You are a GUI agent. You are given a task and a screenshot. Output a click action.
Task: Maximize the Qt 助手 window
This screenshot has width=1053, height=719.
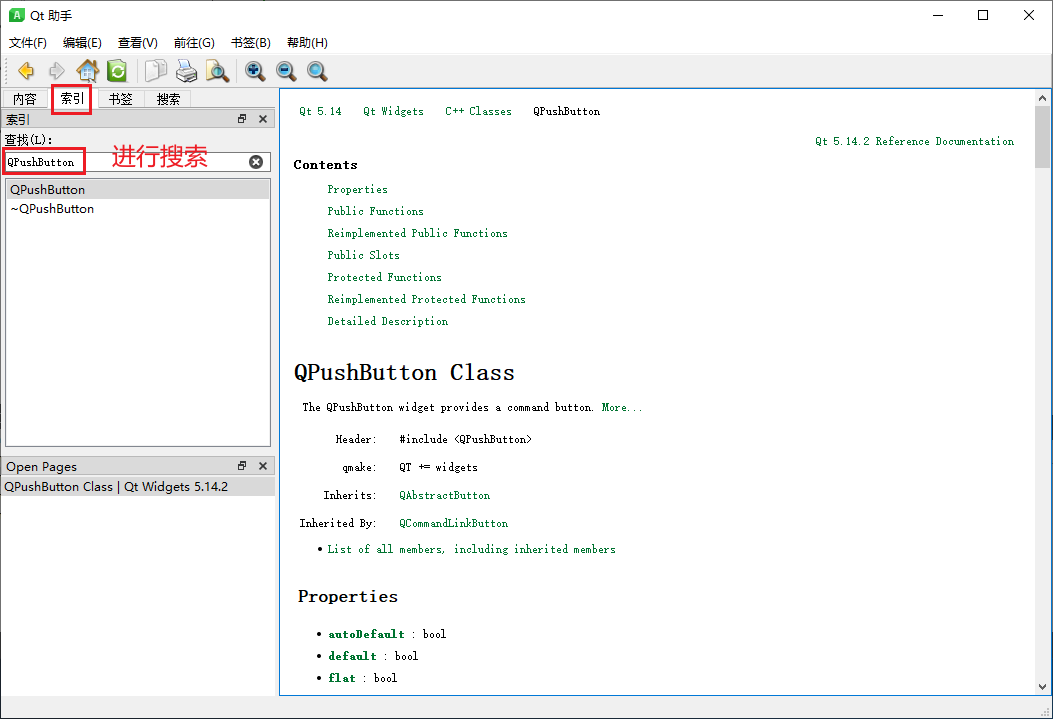(983, 15)
